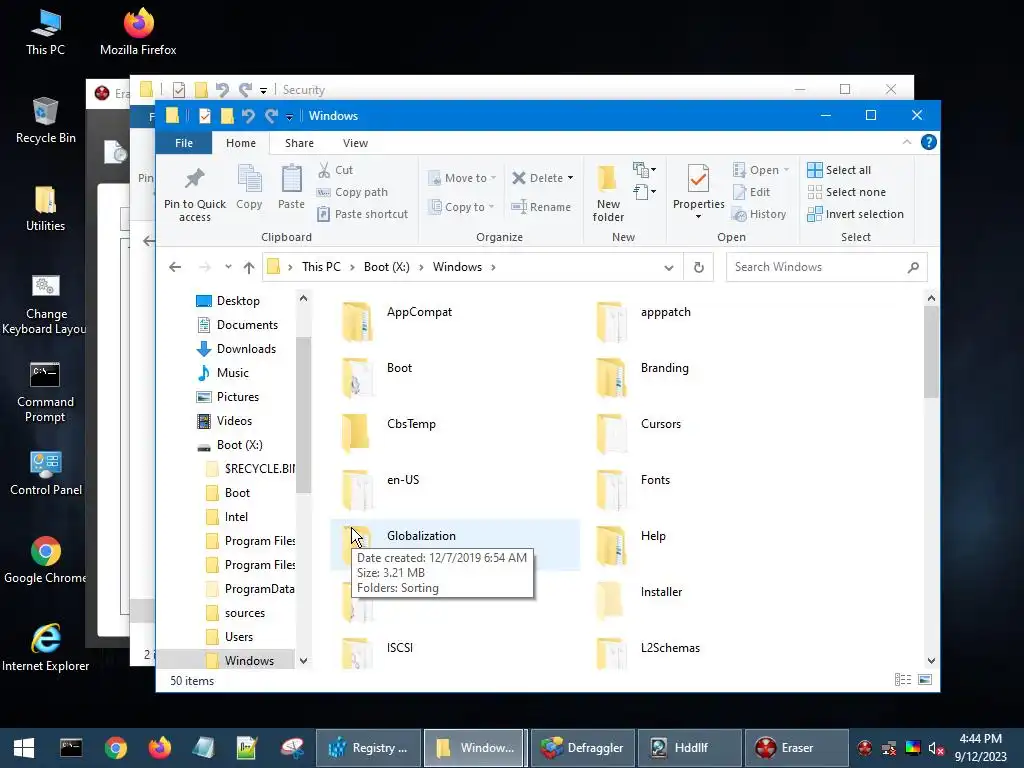The width and height of the screenshot is (1024, 768).
Task: Open the Recycle Bin desktop icon
Action: point(45,120)
